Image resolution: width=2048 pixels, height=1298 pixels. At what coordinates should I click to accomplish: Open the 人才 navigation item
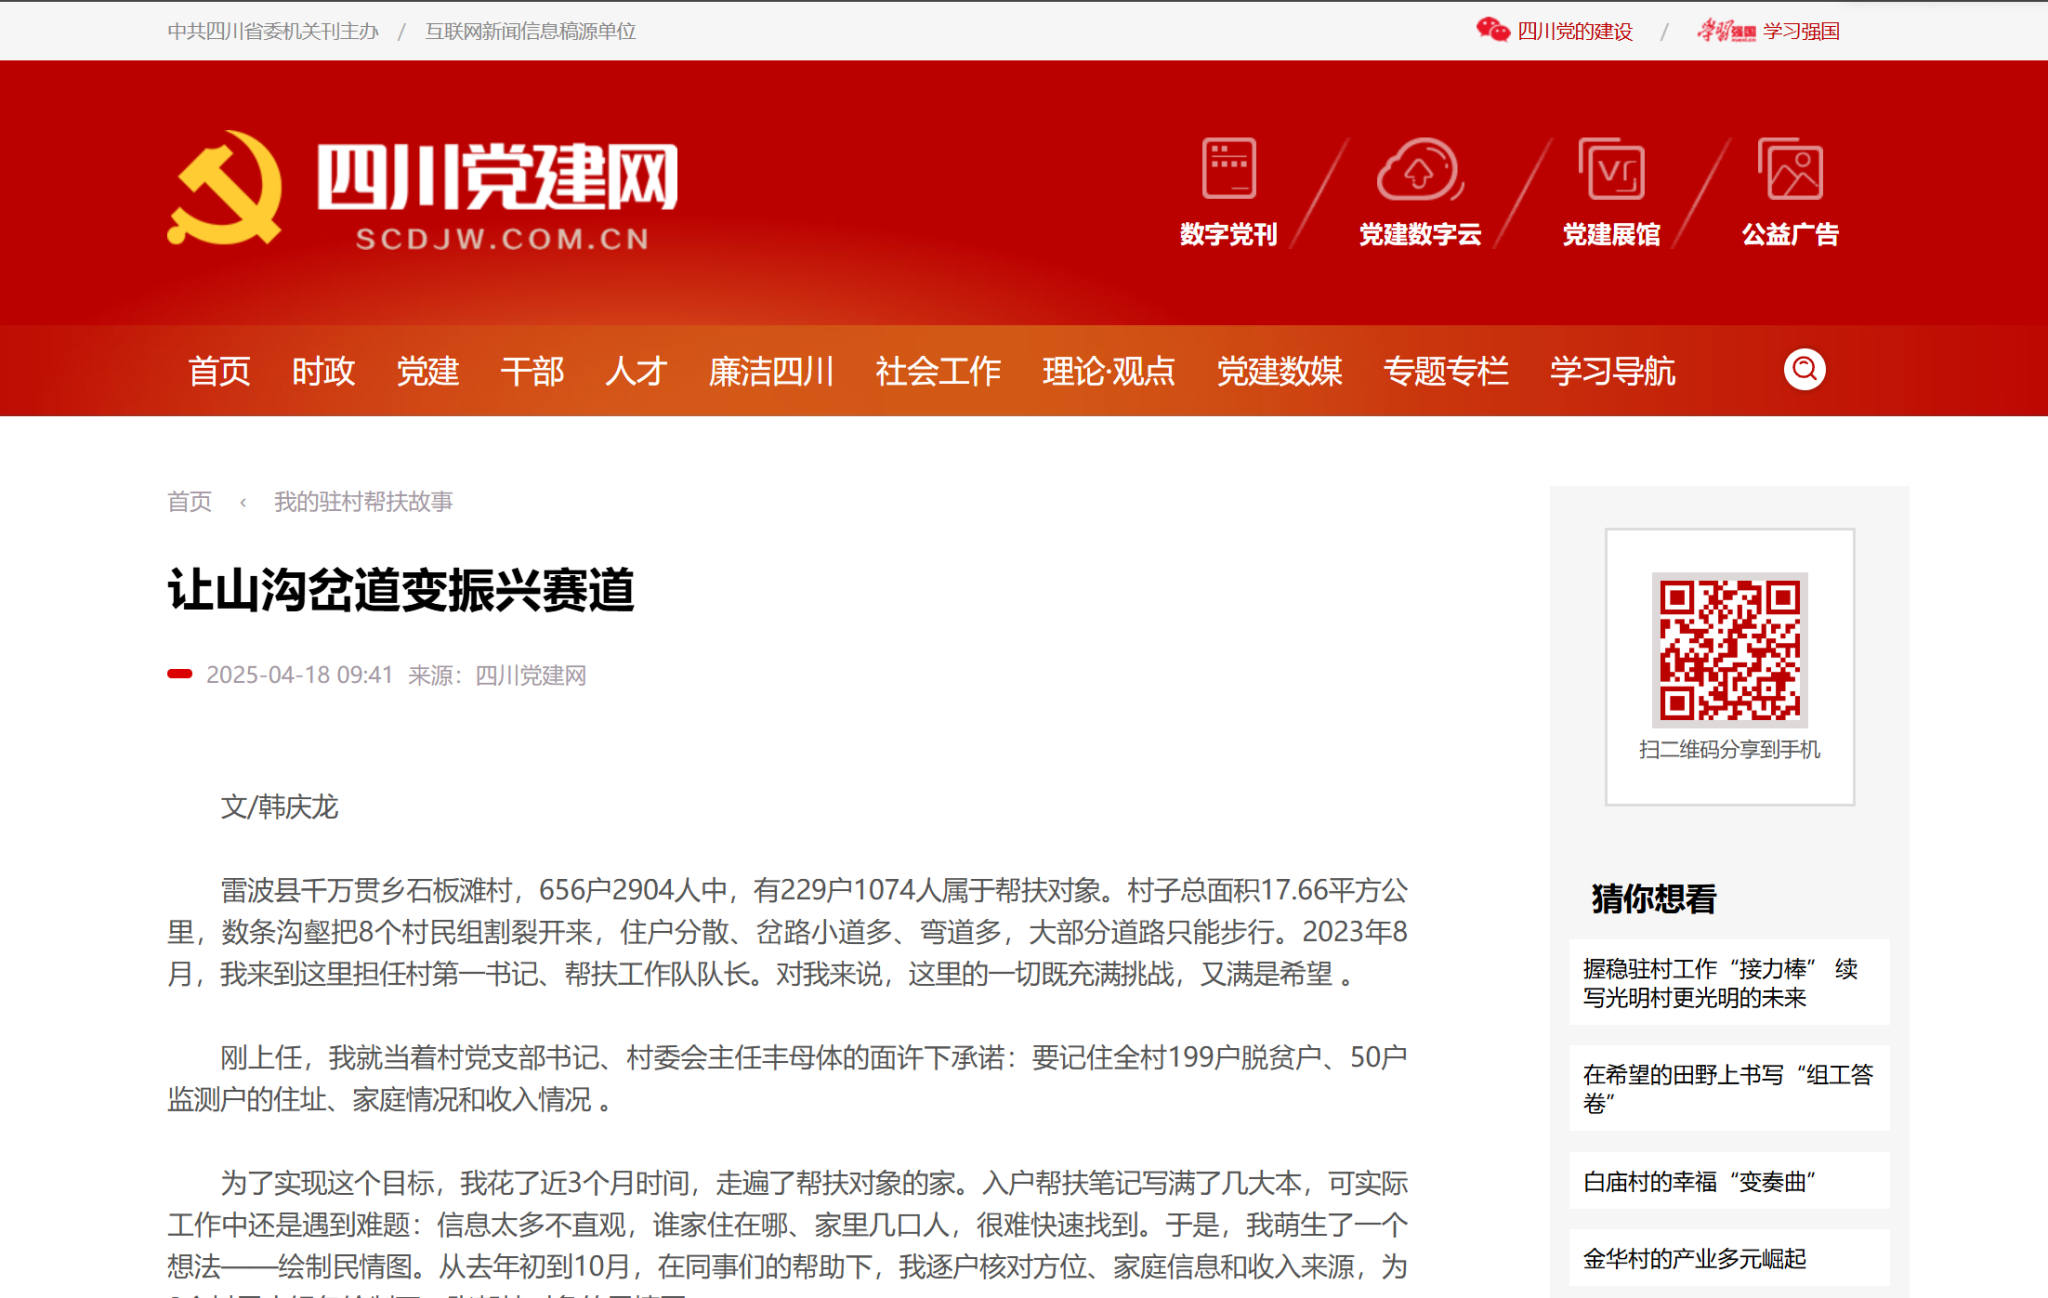tap(636, 371)
